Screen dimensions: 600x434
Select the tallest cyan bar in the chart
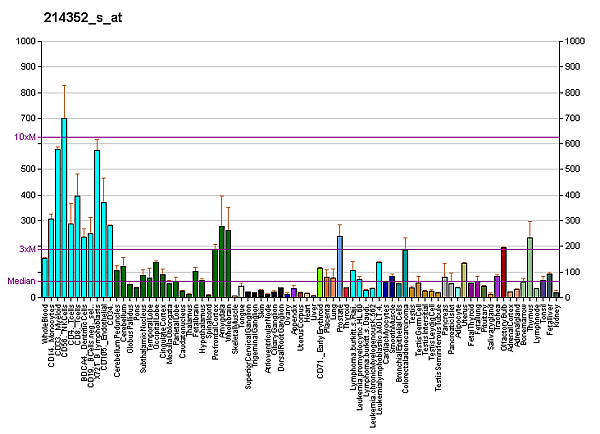64,208
